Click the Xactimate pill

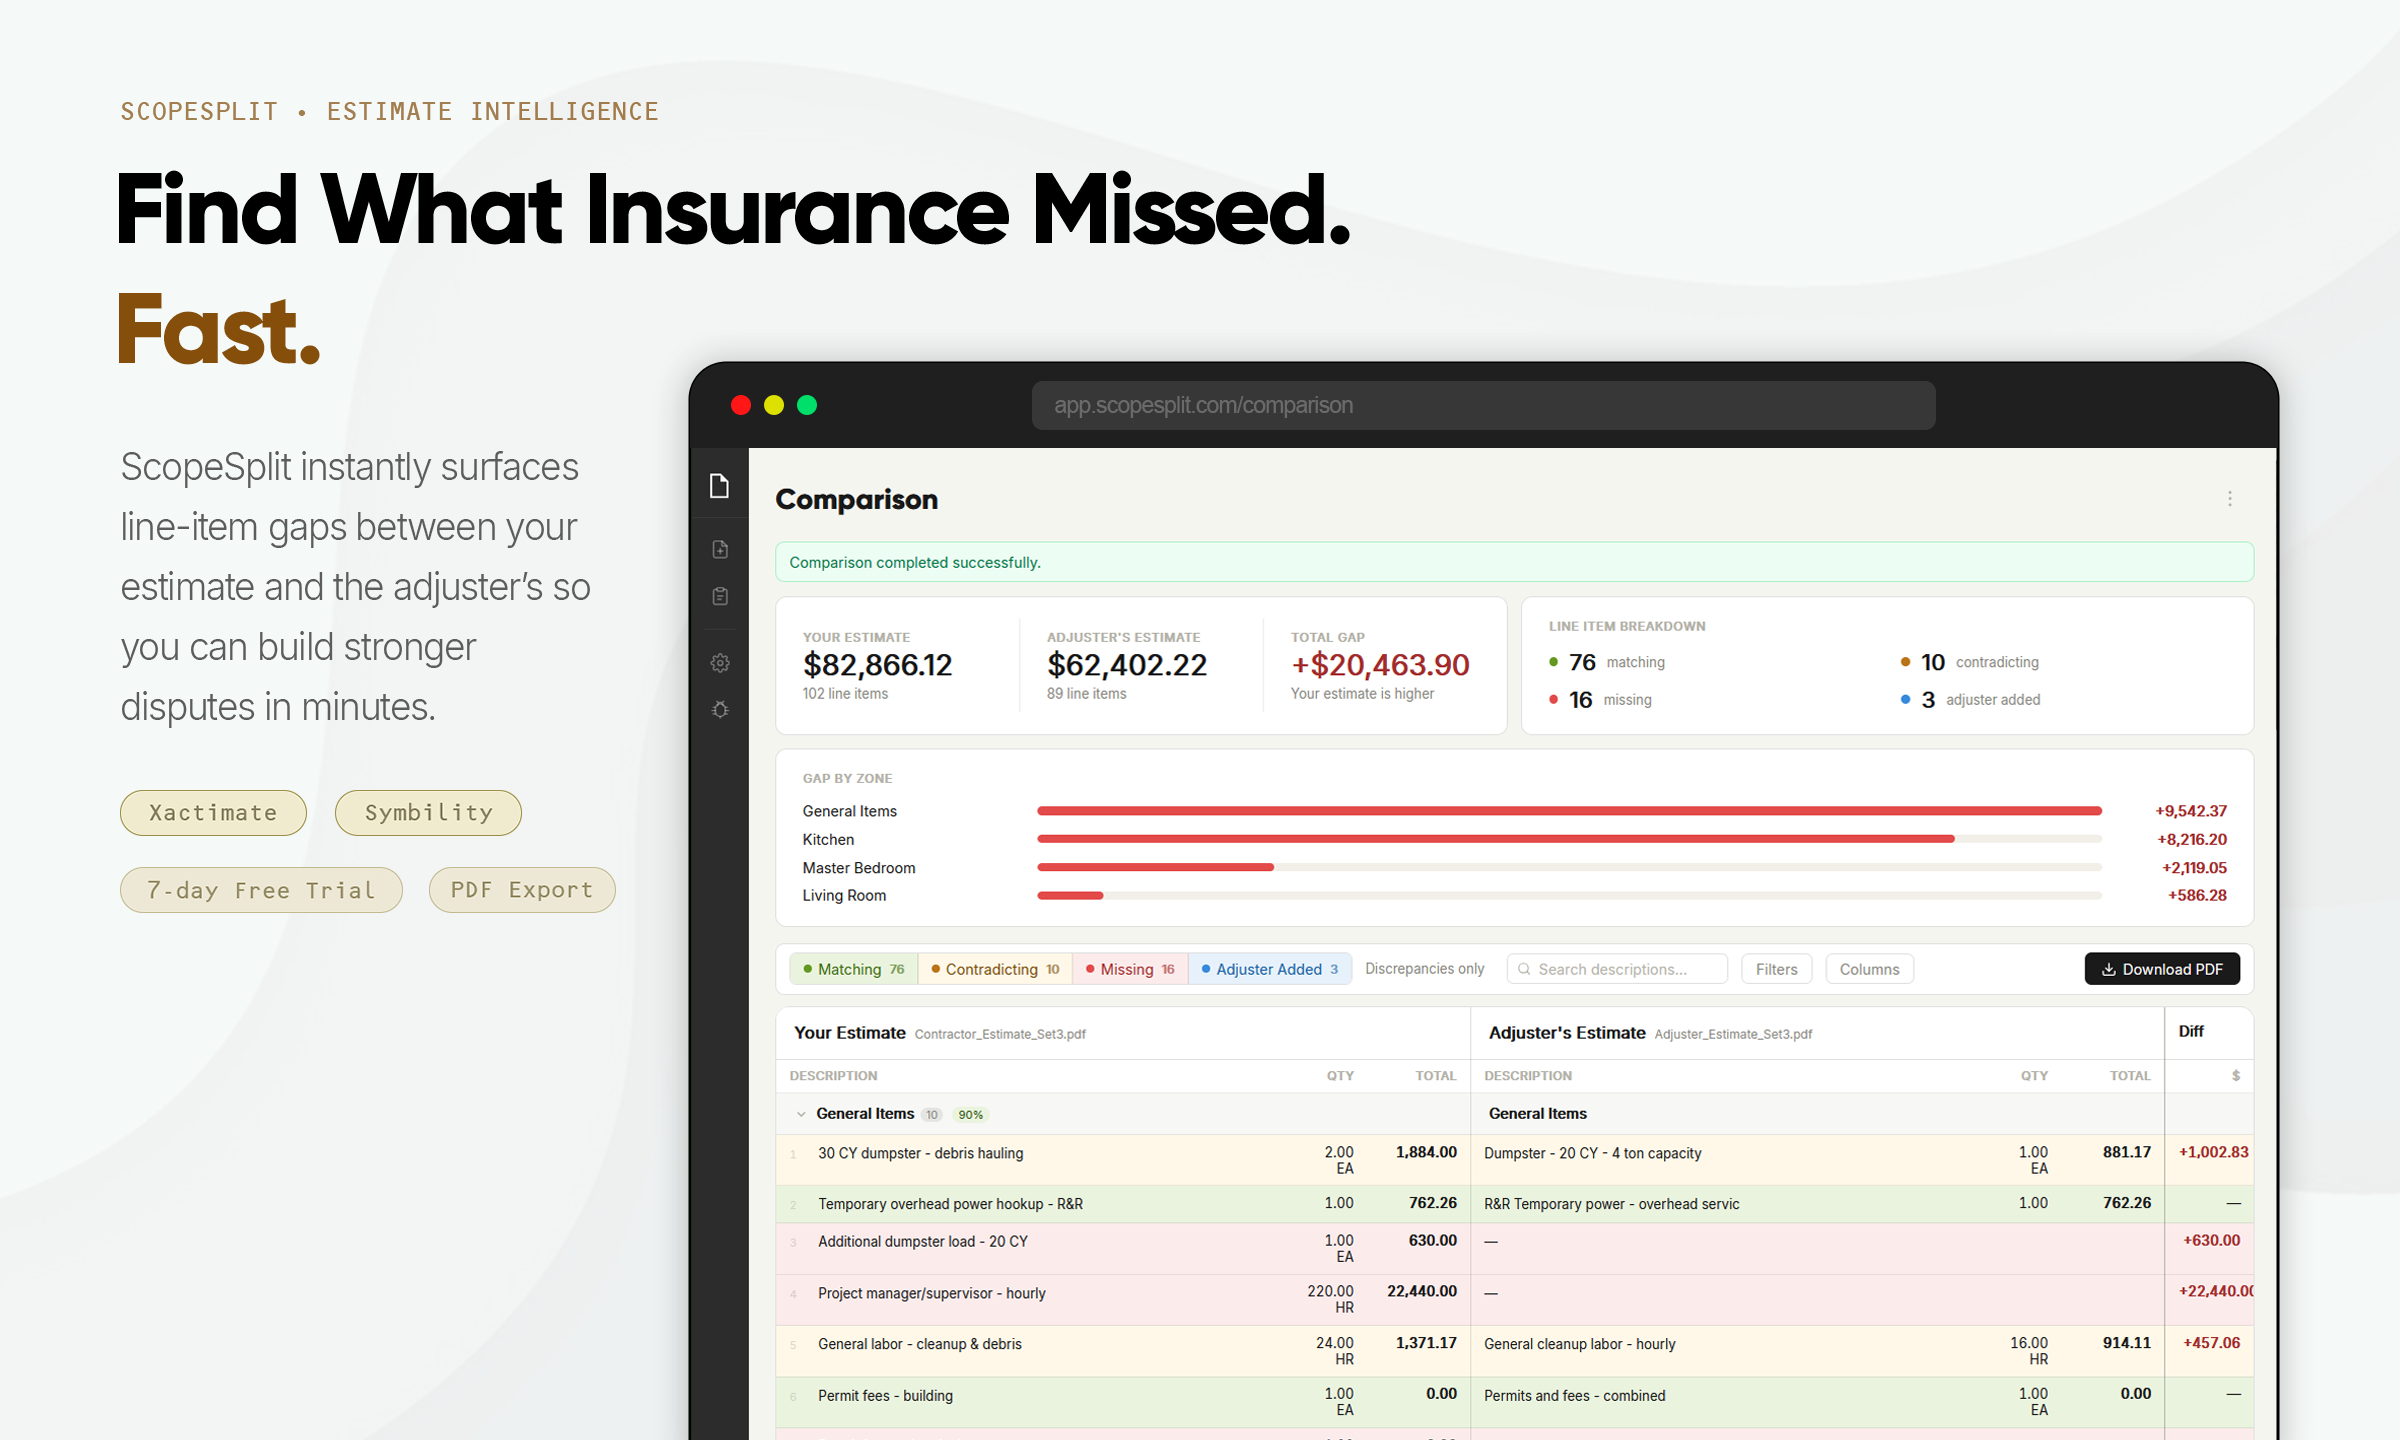[213, 813]
